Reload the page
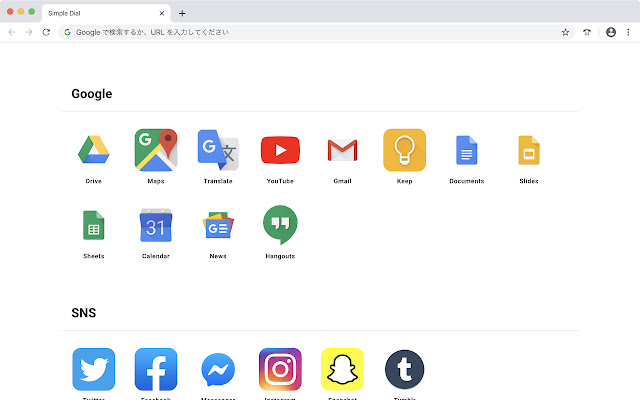The image size is (640, 400). tap(46, 32)
